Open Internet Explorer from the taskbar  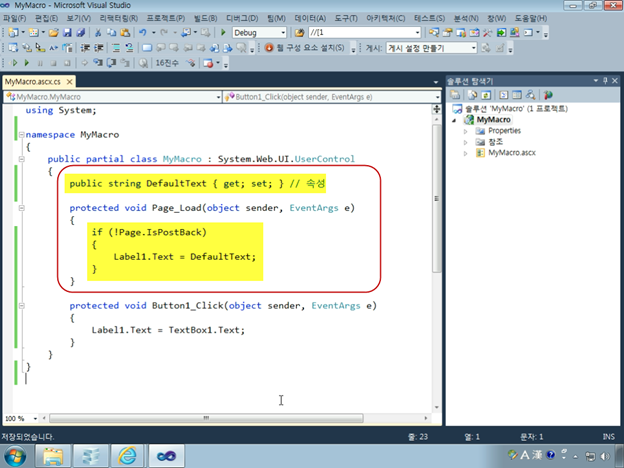127,456
